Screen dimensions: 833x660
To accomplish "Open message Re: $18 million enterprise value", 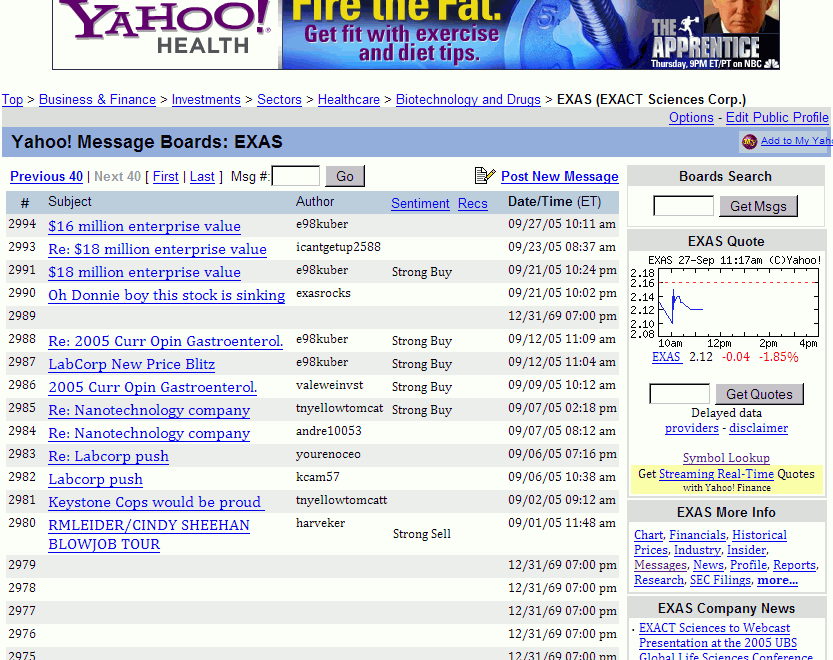I will click(x=157, y=249).
